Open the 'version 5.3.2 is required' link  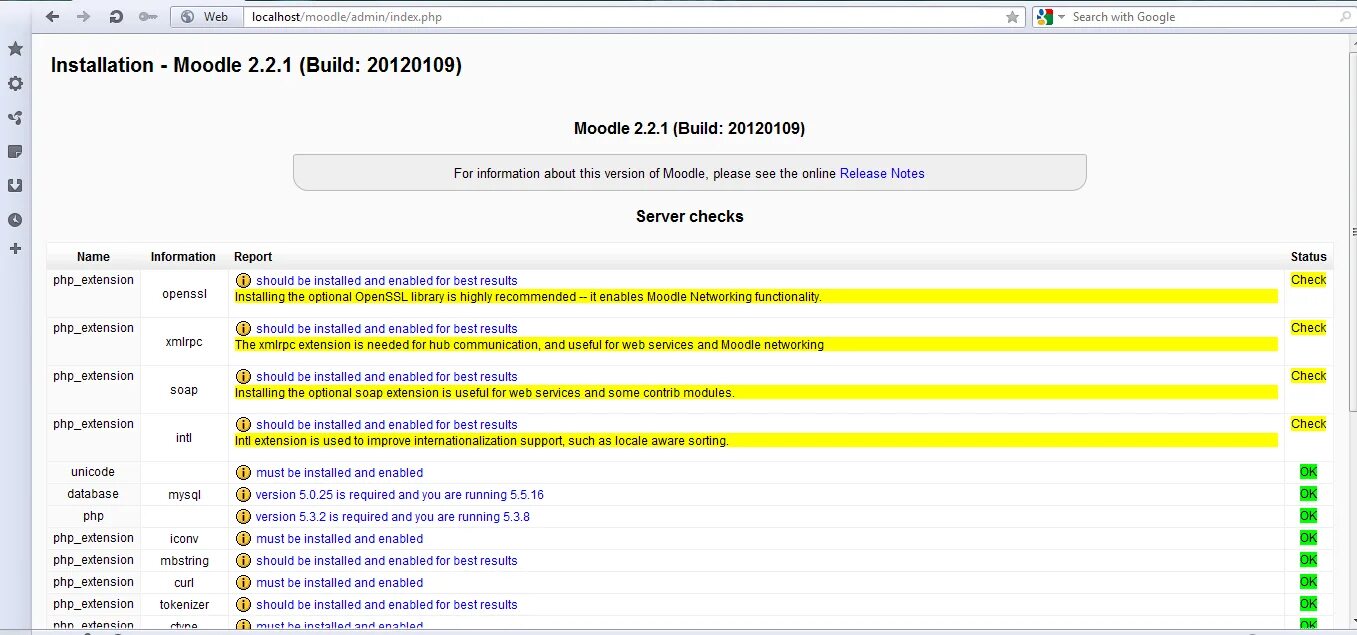[393, 517]
